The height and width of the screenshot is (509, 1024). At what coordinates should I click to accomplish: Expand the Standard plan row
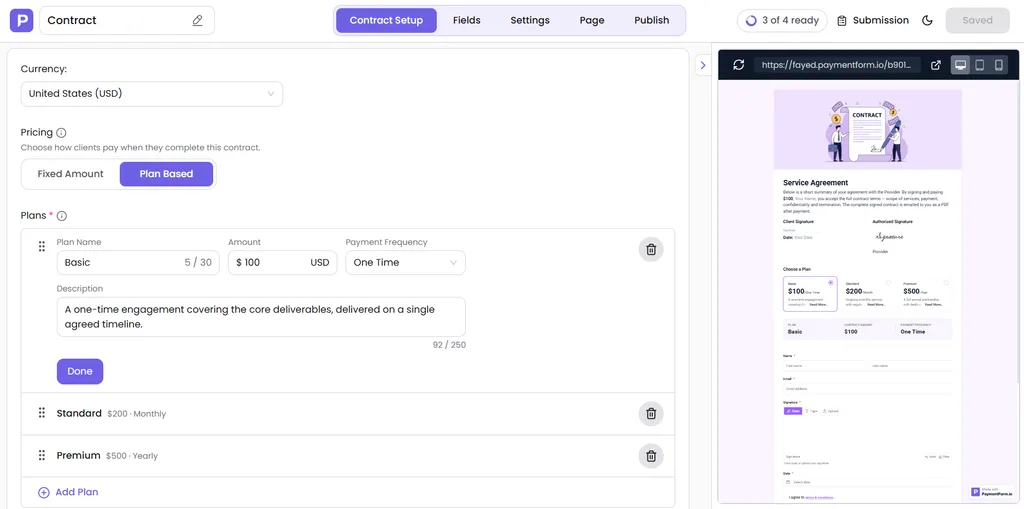pyautogui.click(x=347, y=414)
